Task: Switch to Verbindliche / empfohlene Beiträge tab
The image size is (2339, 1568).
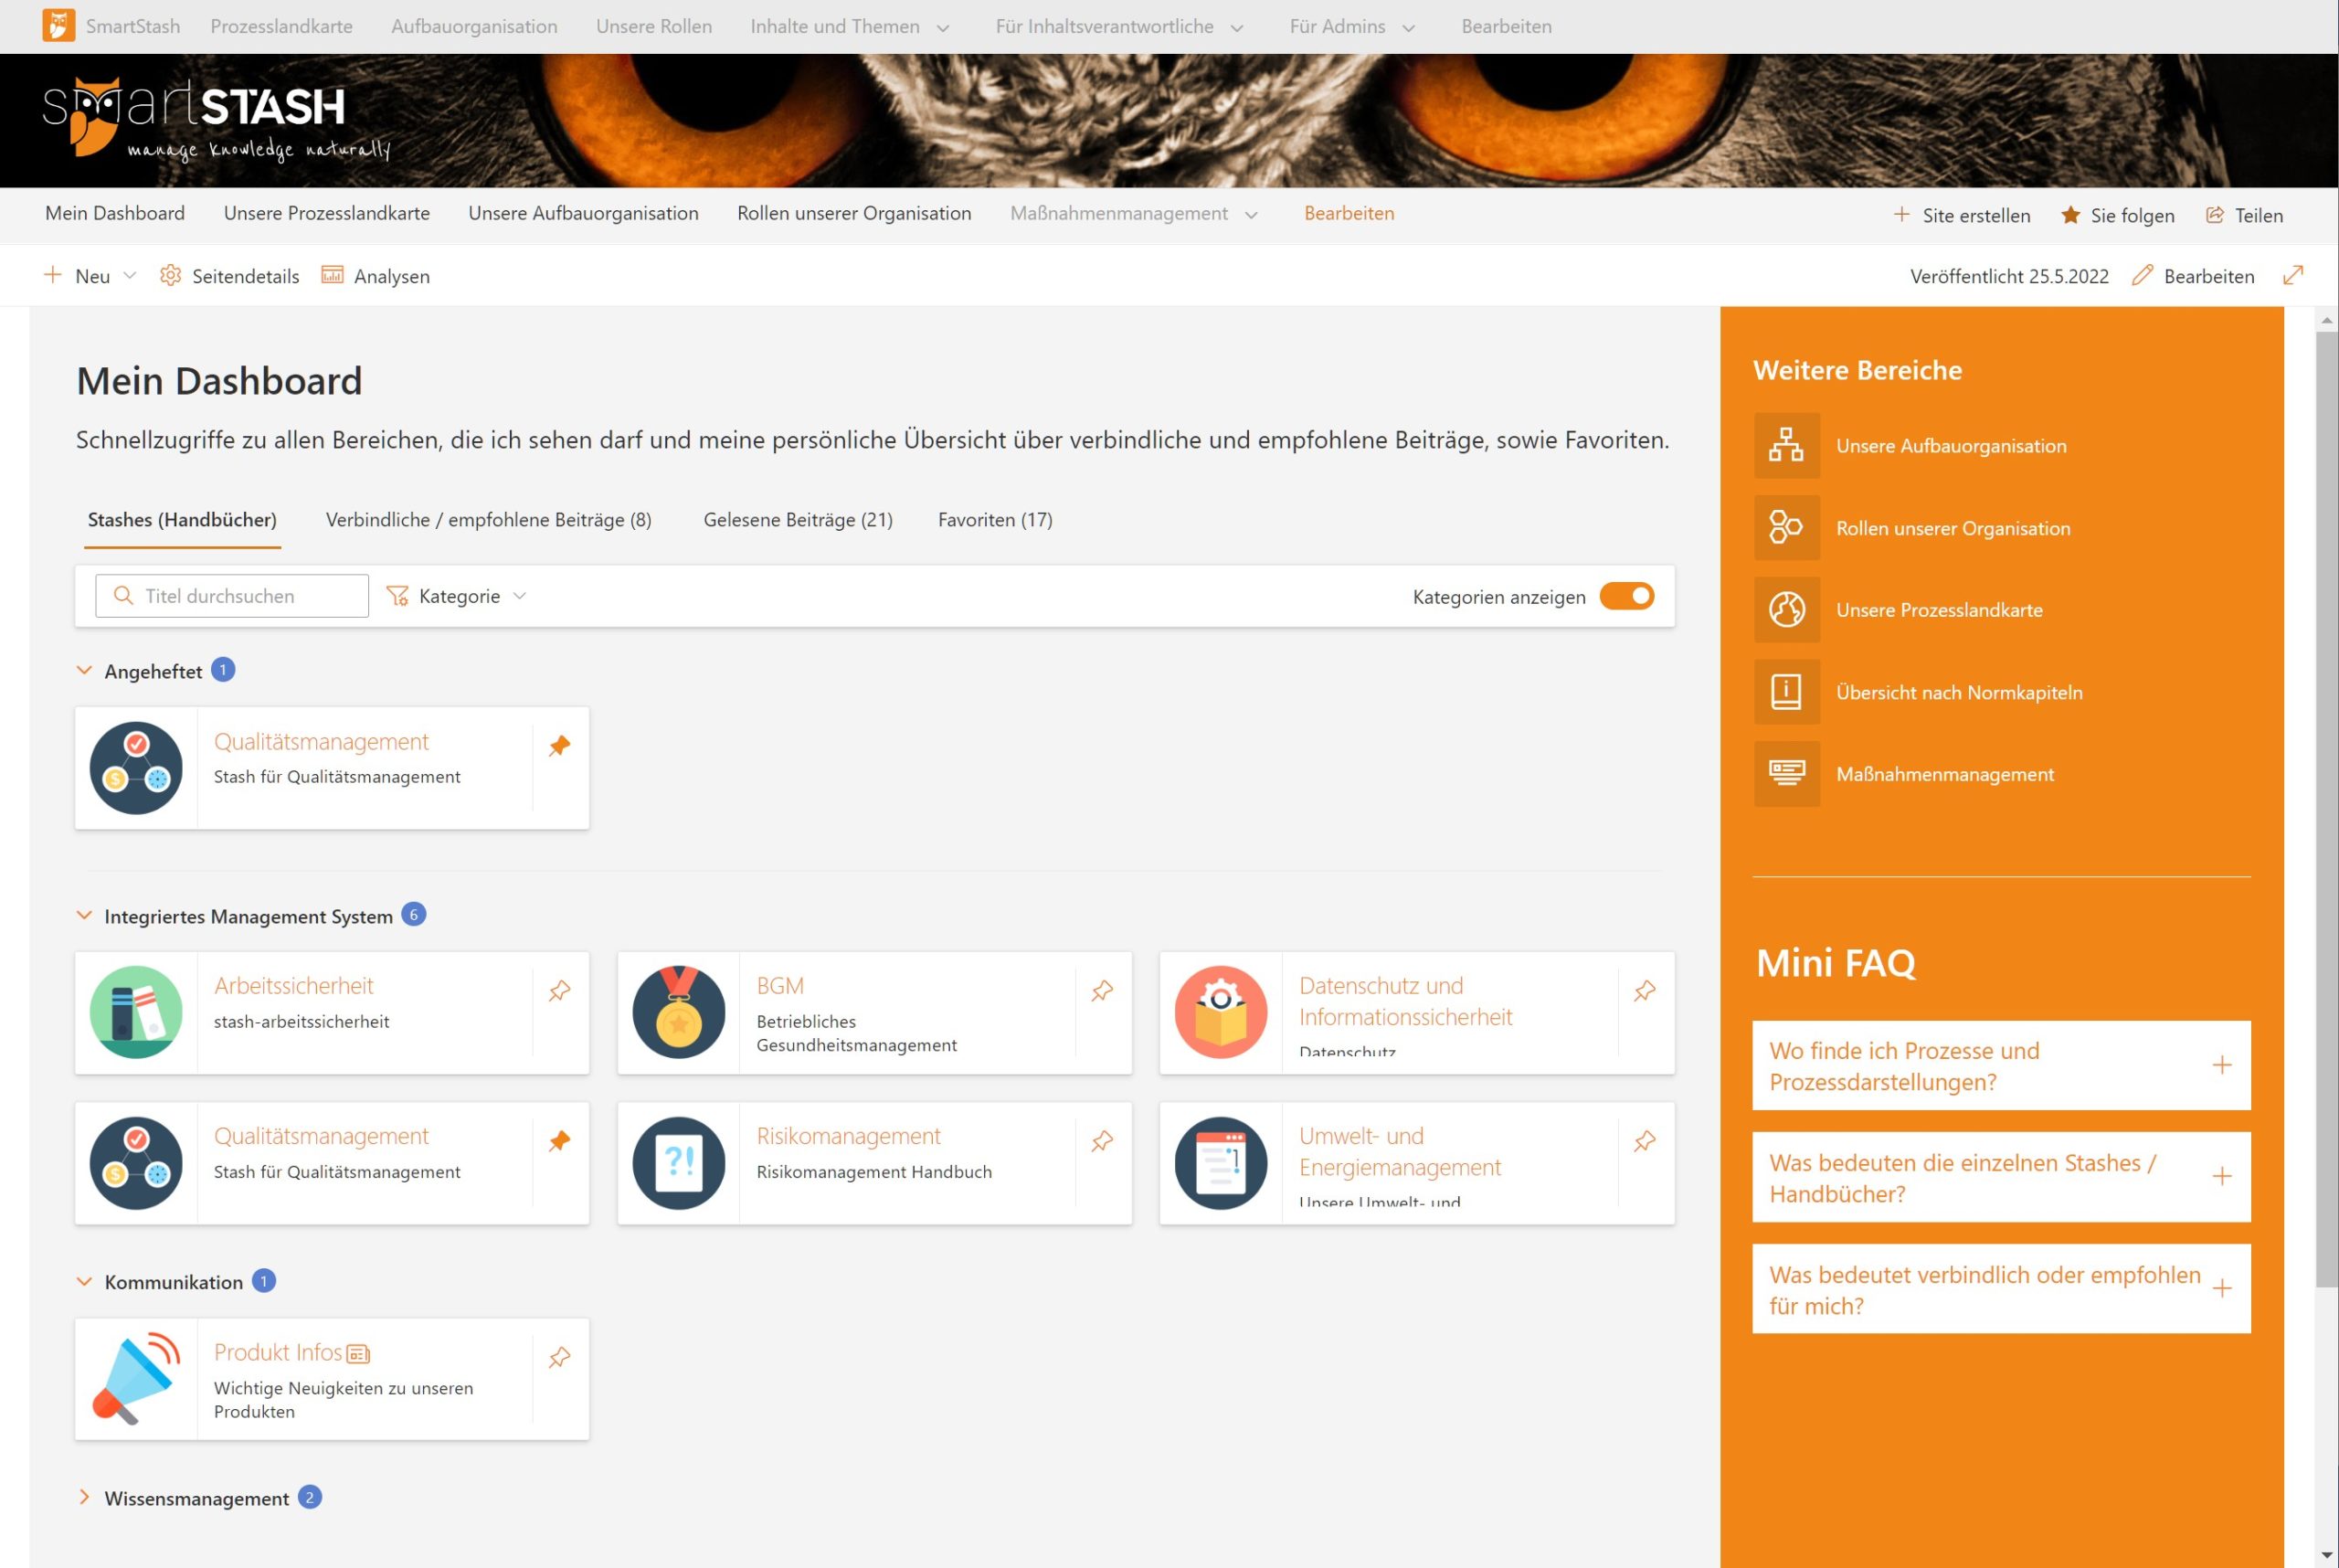Action: click(x=488, y=519)
